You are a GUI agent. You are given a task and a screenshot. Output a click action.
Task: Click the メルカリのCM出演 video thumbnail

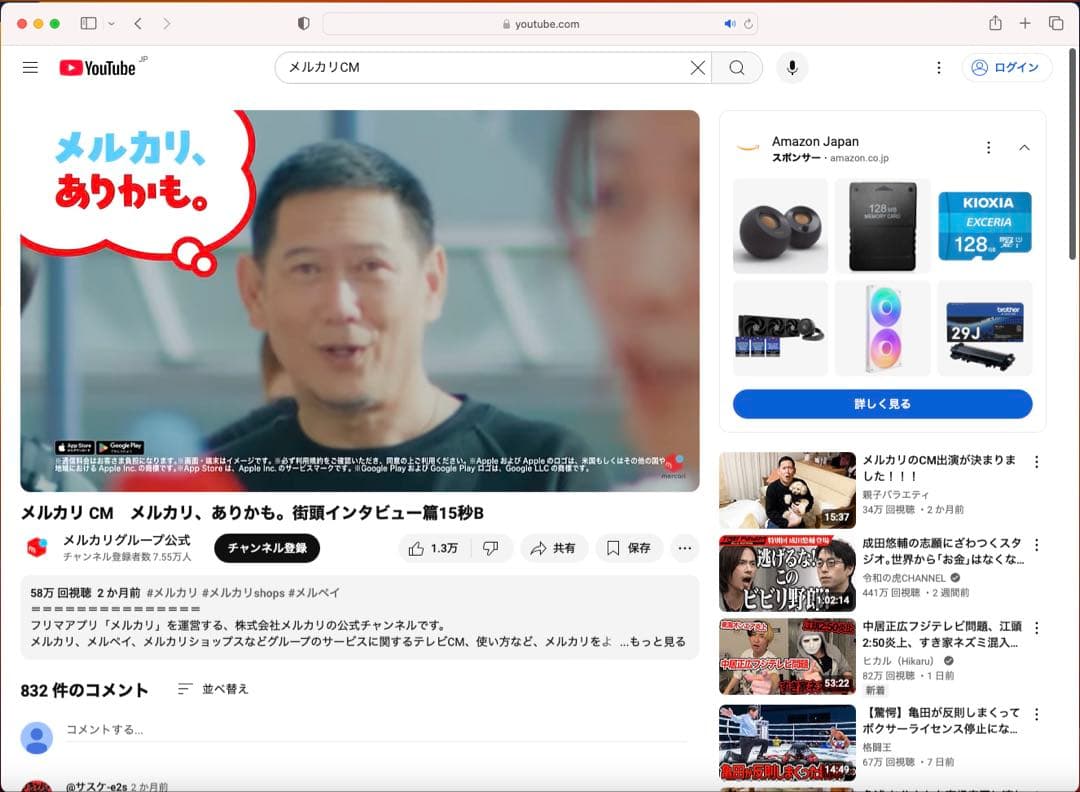click(x=787, y=490)
